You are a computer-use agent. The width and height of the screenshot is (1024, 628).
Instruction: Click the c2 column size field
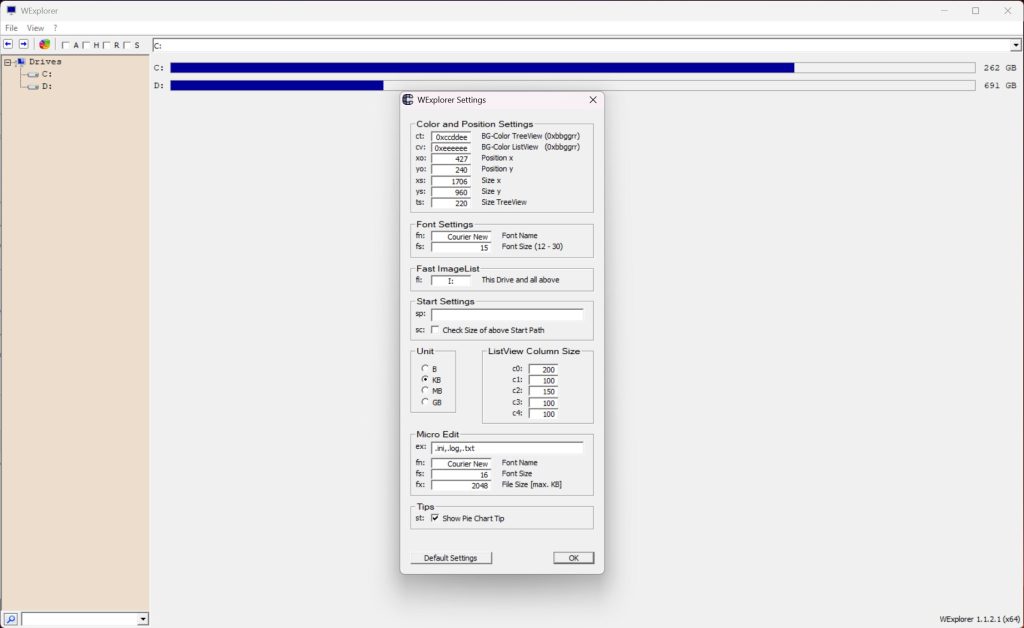[543, 392]
